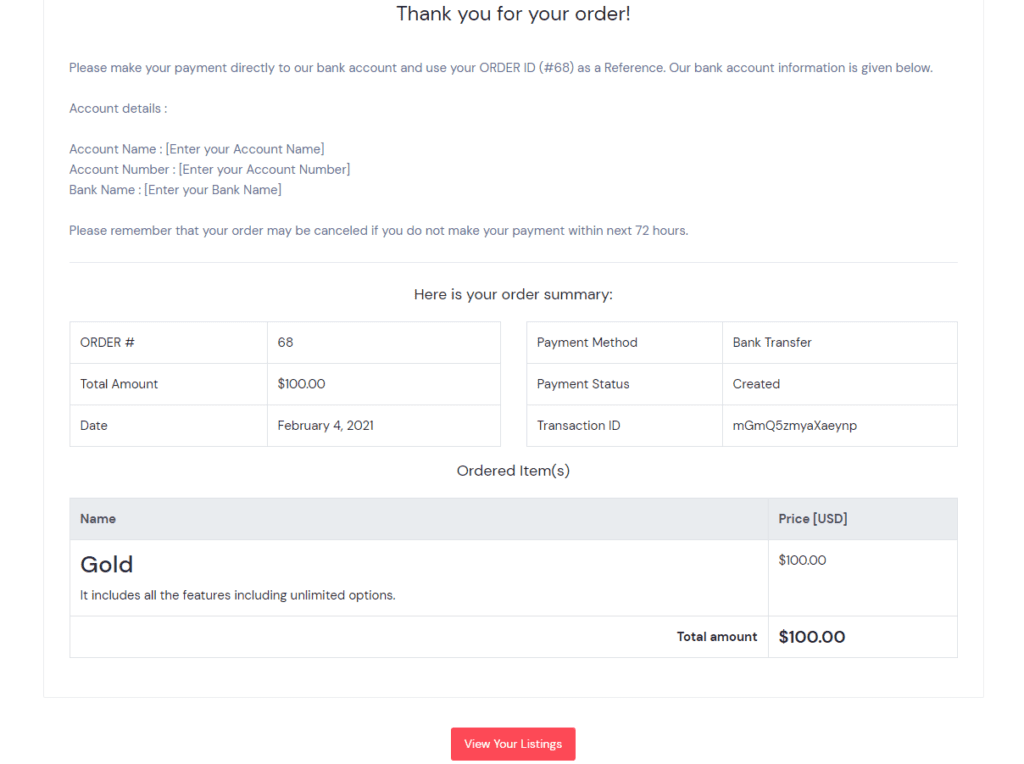Click the 72 hours cancellation notice
Viewport: 1024px width, 764px height.
pyautogui.click(x=378, y=231)
